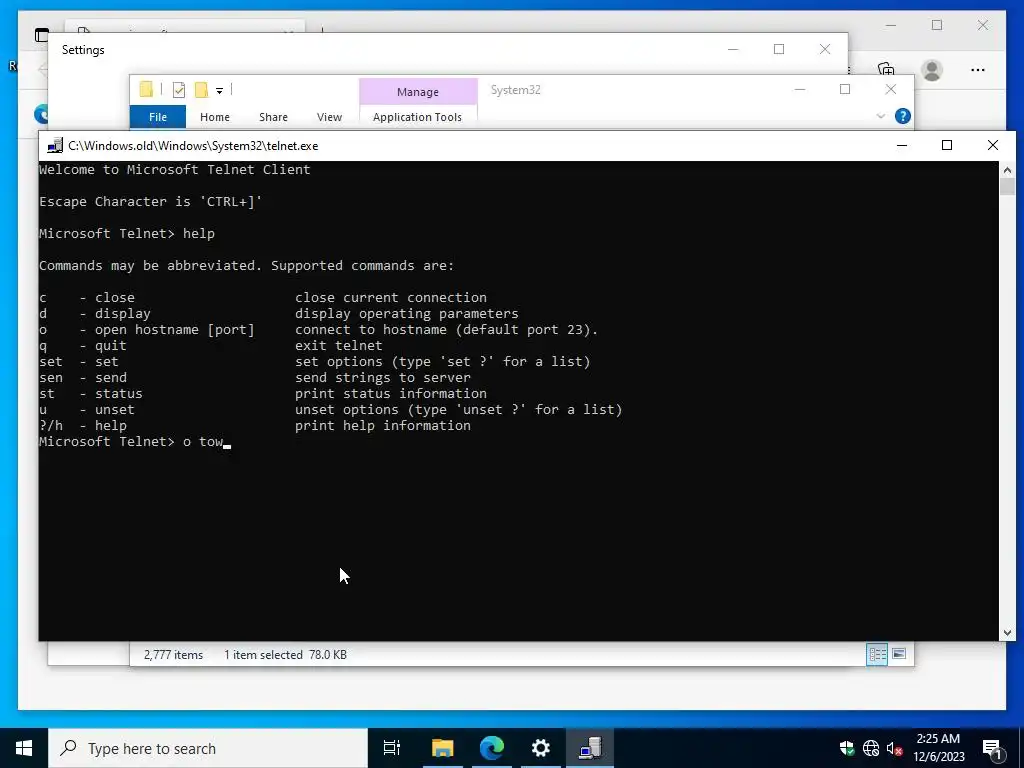Launch Microsoft Edge from the taskbar
The width and height of the screenshot is (1024, 768).
[492, 748]
